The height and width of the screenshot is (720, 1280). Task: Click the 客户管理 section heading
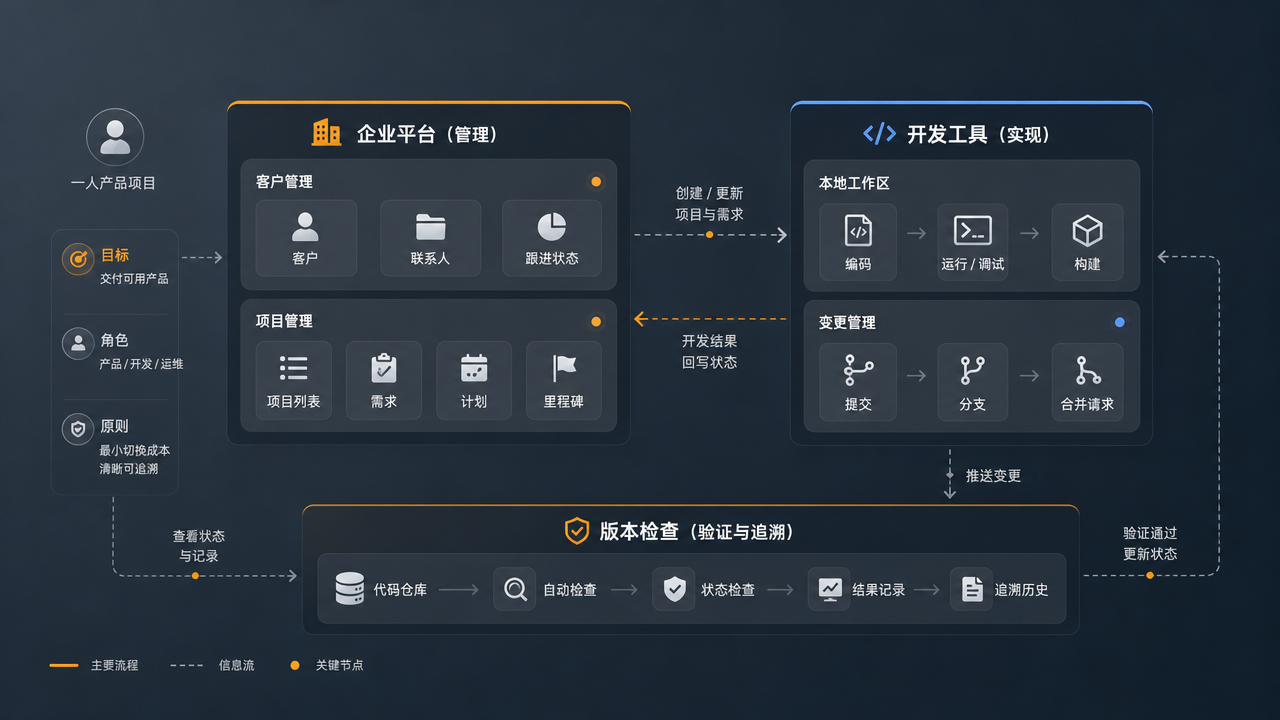click(284, 182)
